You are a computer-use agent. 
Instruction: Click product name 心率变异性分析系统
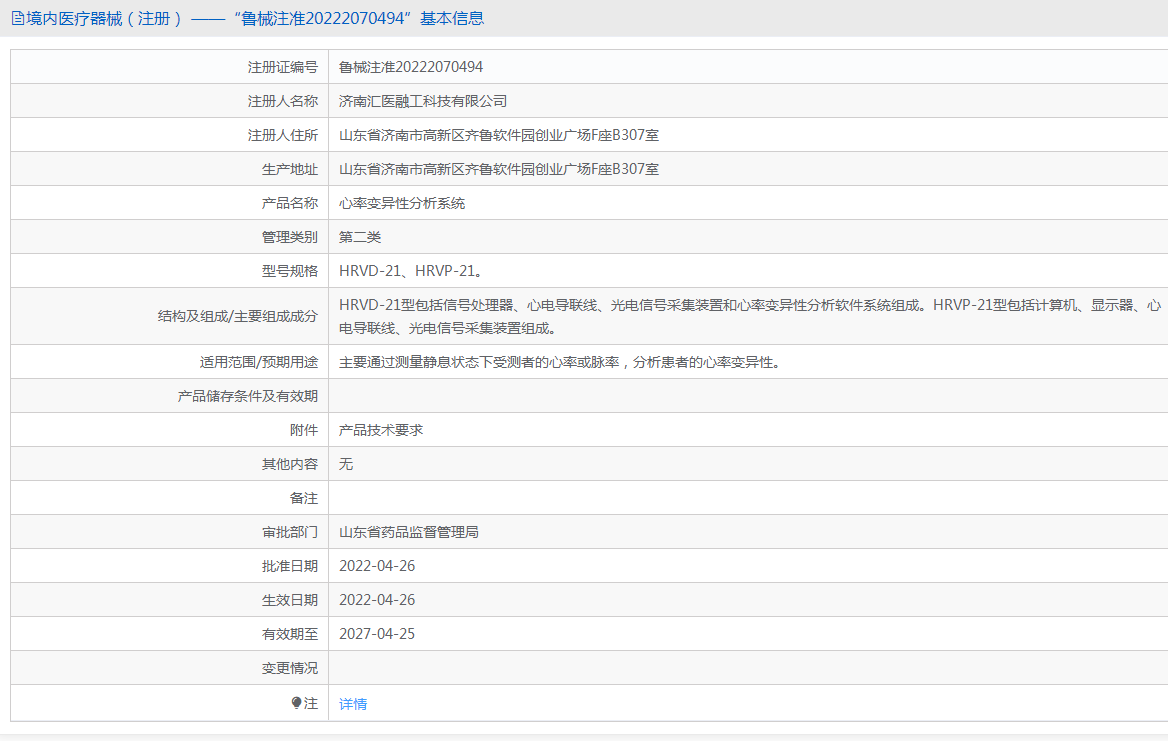pyautogui.click(x=402, y=203)
